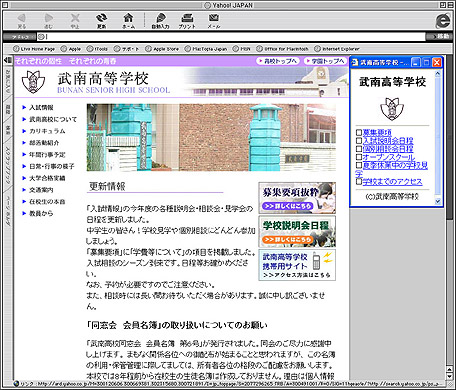This screenshot has height=390, width=456.
Task: Collapse the explorer bar side pane toggle
Action: 7,60
